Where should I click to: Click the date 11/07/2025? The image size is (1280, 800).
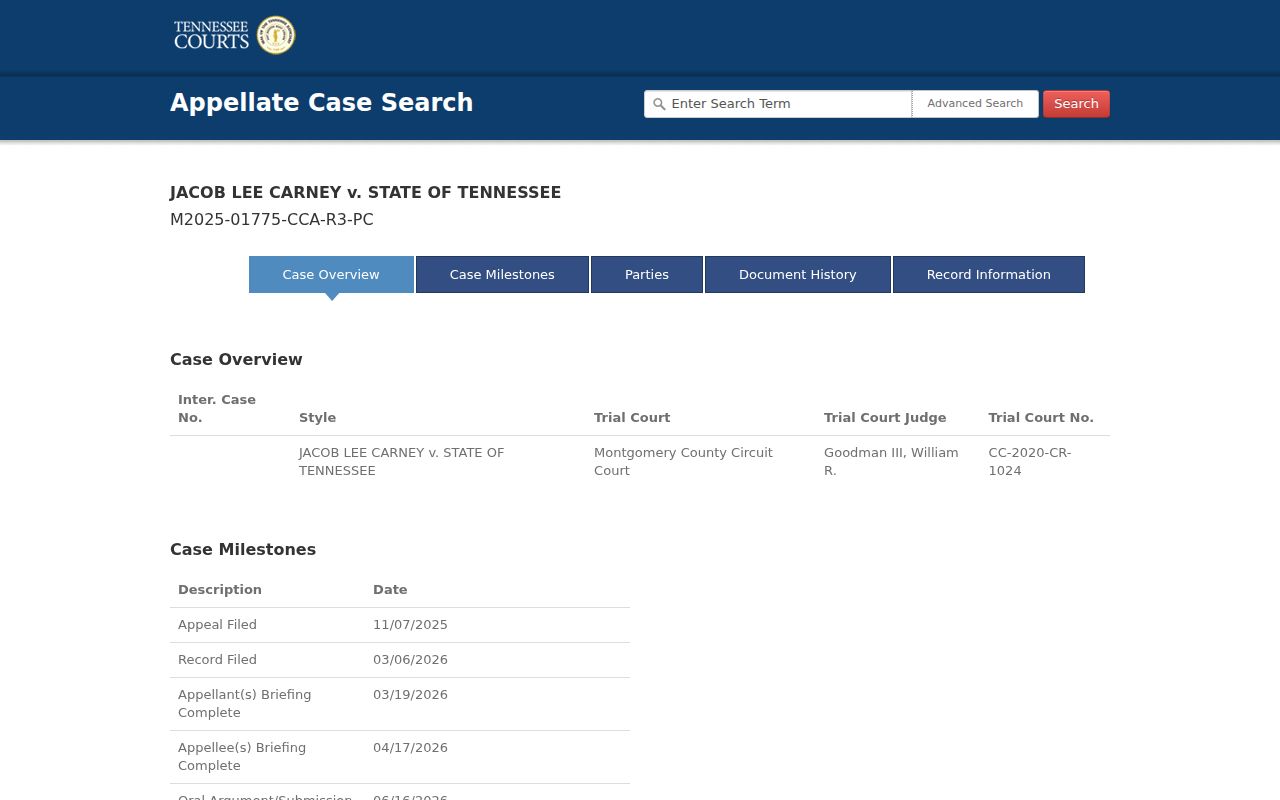(410, 625)
